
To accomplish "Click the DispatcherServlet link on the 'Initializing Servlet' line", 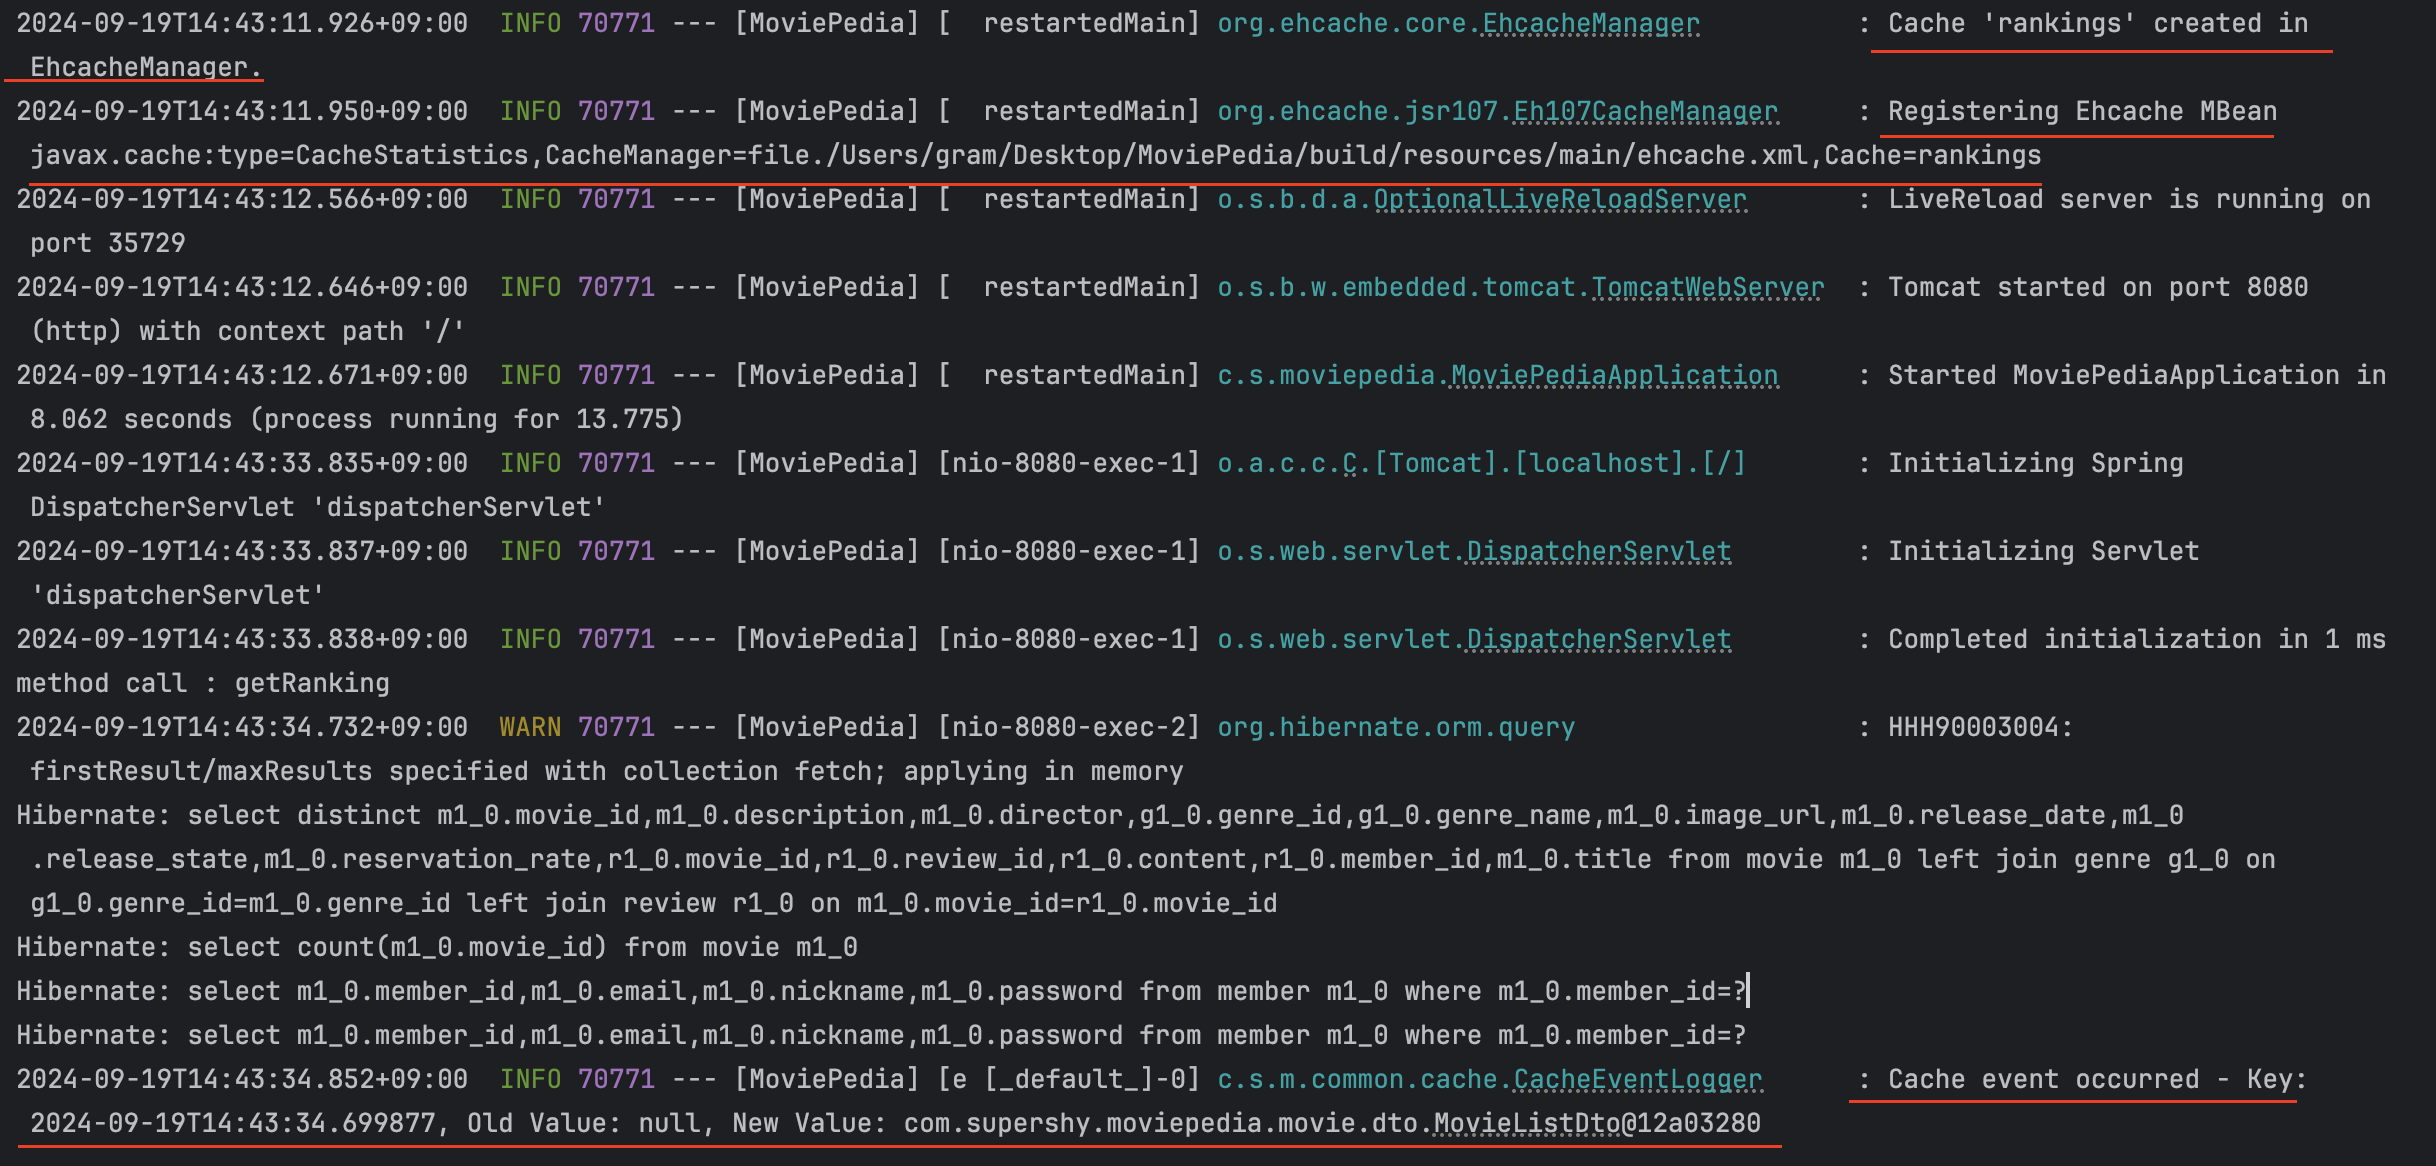I will pos(1598,552).
